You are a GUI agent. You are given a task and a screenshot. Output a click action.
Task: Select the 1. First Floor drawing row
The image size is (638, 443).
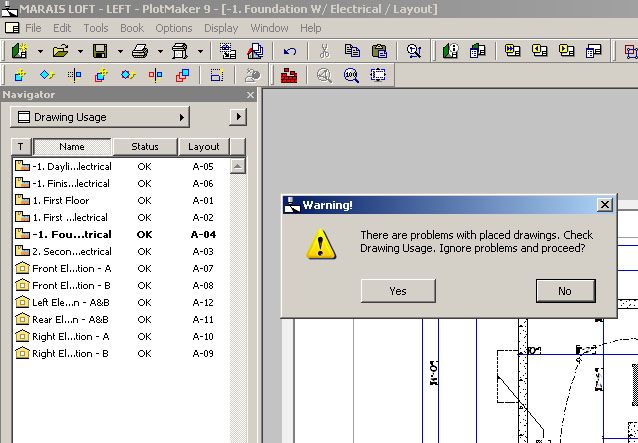point(121,201)
